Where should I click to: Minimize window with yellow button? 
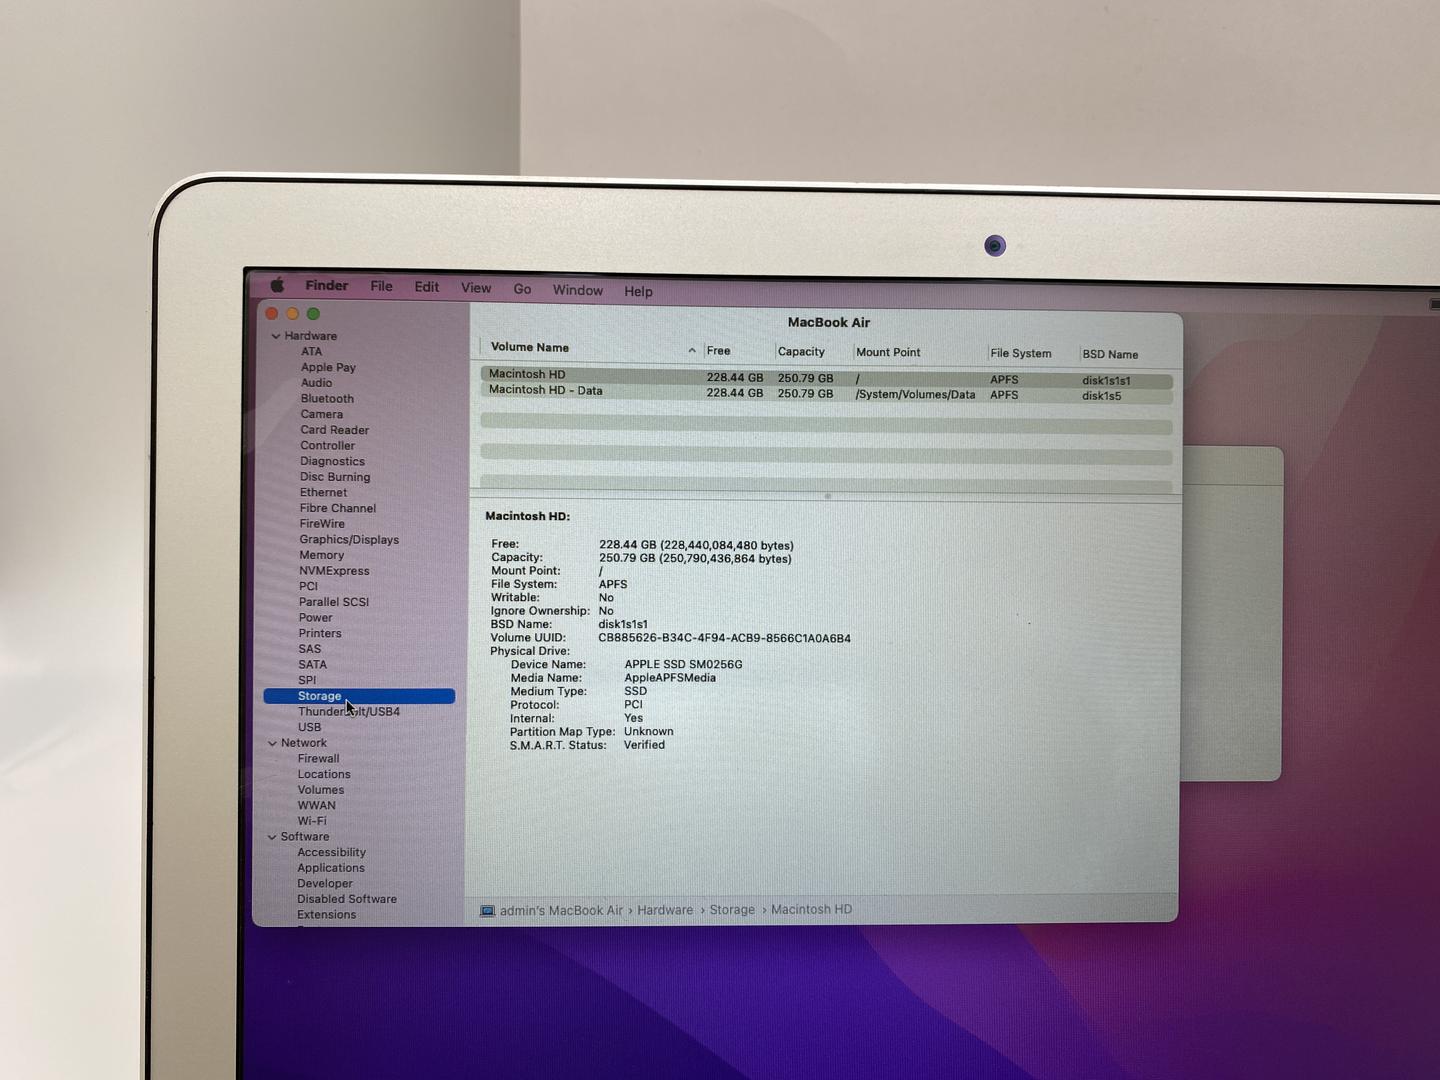coord(292,313)
